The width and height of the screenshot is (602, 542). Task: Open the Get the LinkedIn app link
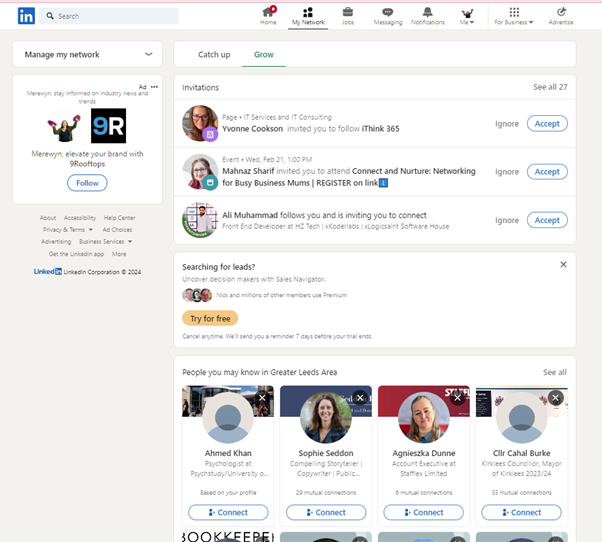(76, 254)
